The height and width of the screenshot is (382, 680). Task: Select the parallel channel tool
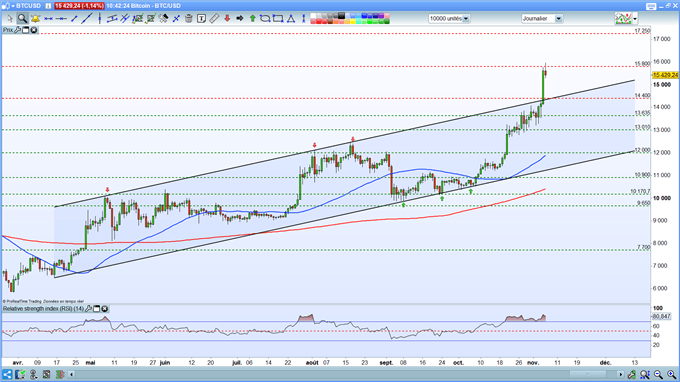112,18
